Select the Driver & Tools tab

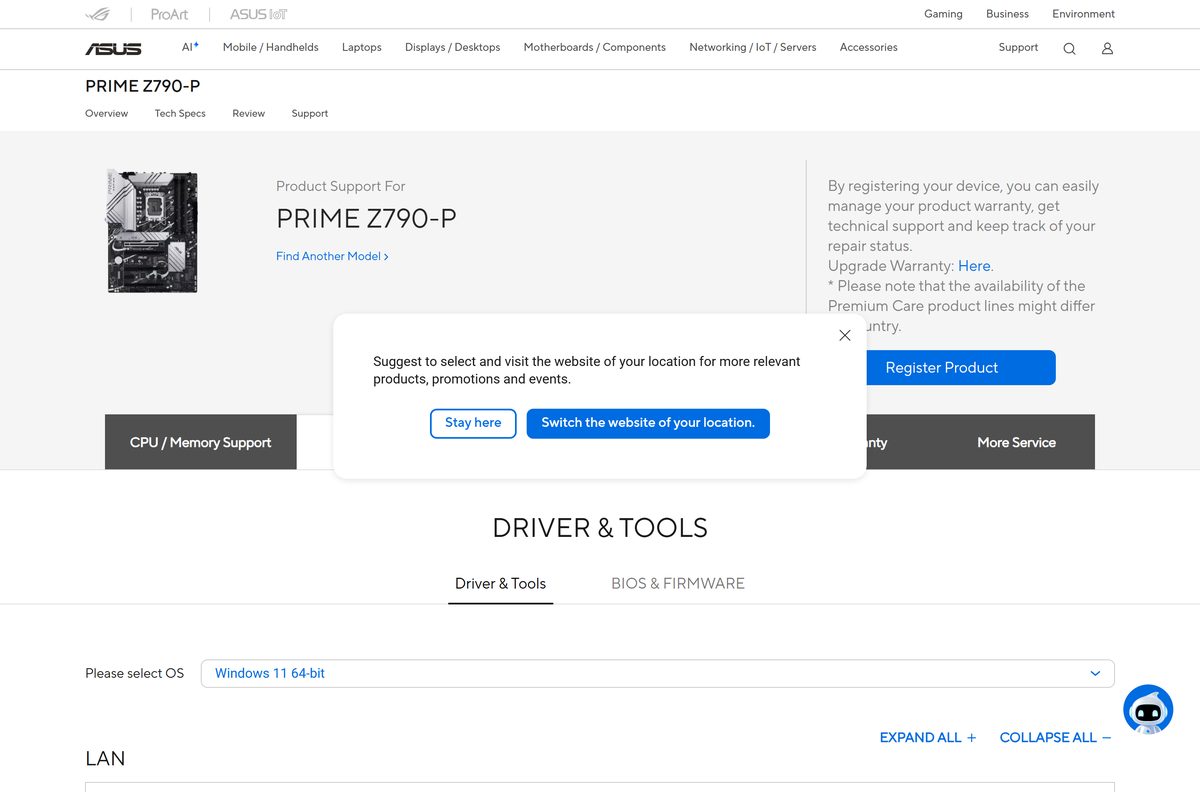(x=500, y=583)
